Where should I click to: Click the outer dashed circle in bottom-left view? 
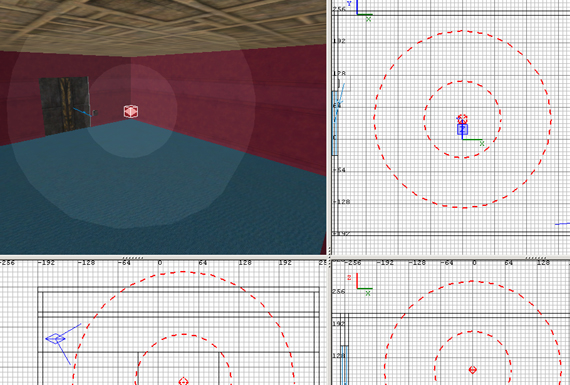point(182,272)
